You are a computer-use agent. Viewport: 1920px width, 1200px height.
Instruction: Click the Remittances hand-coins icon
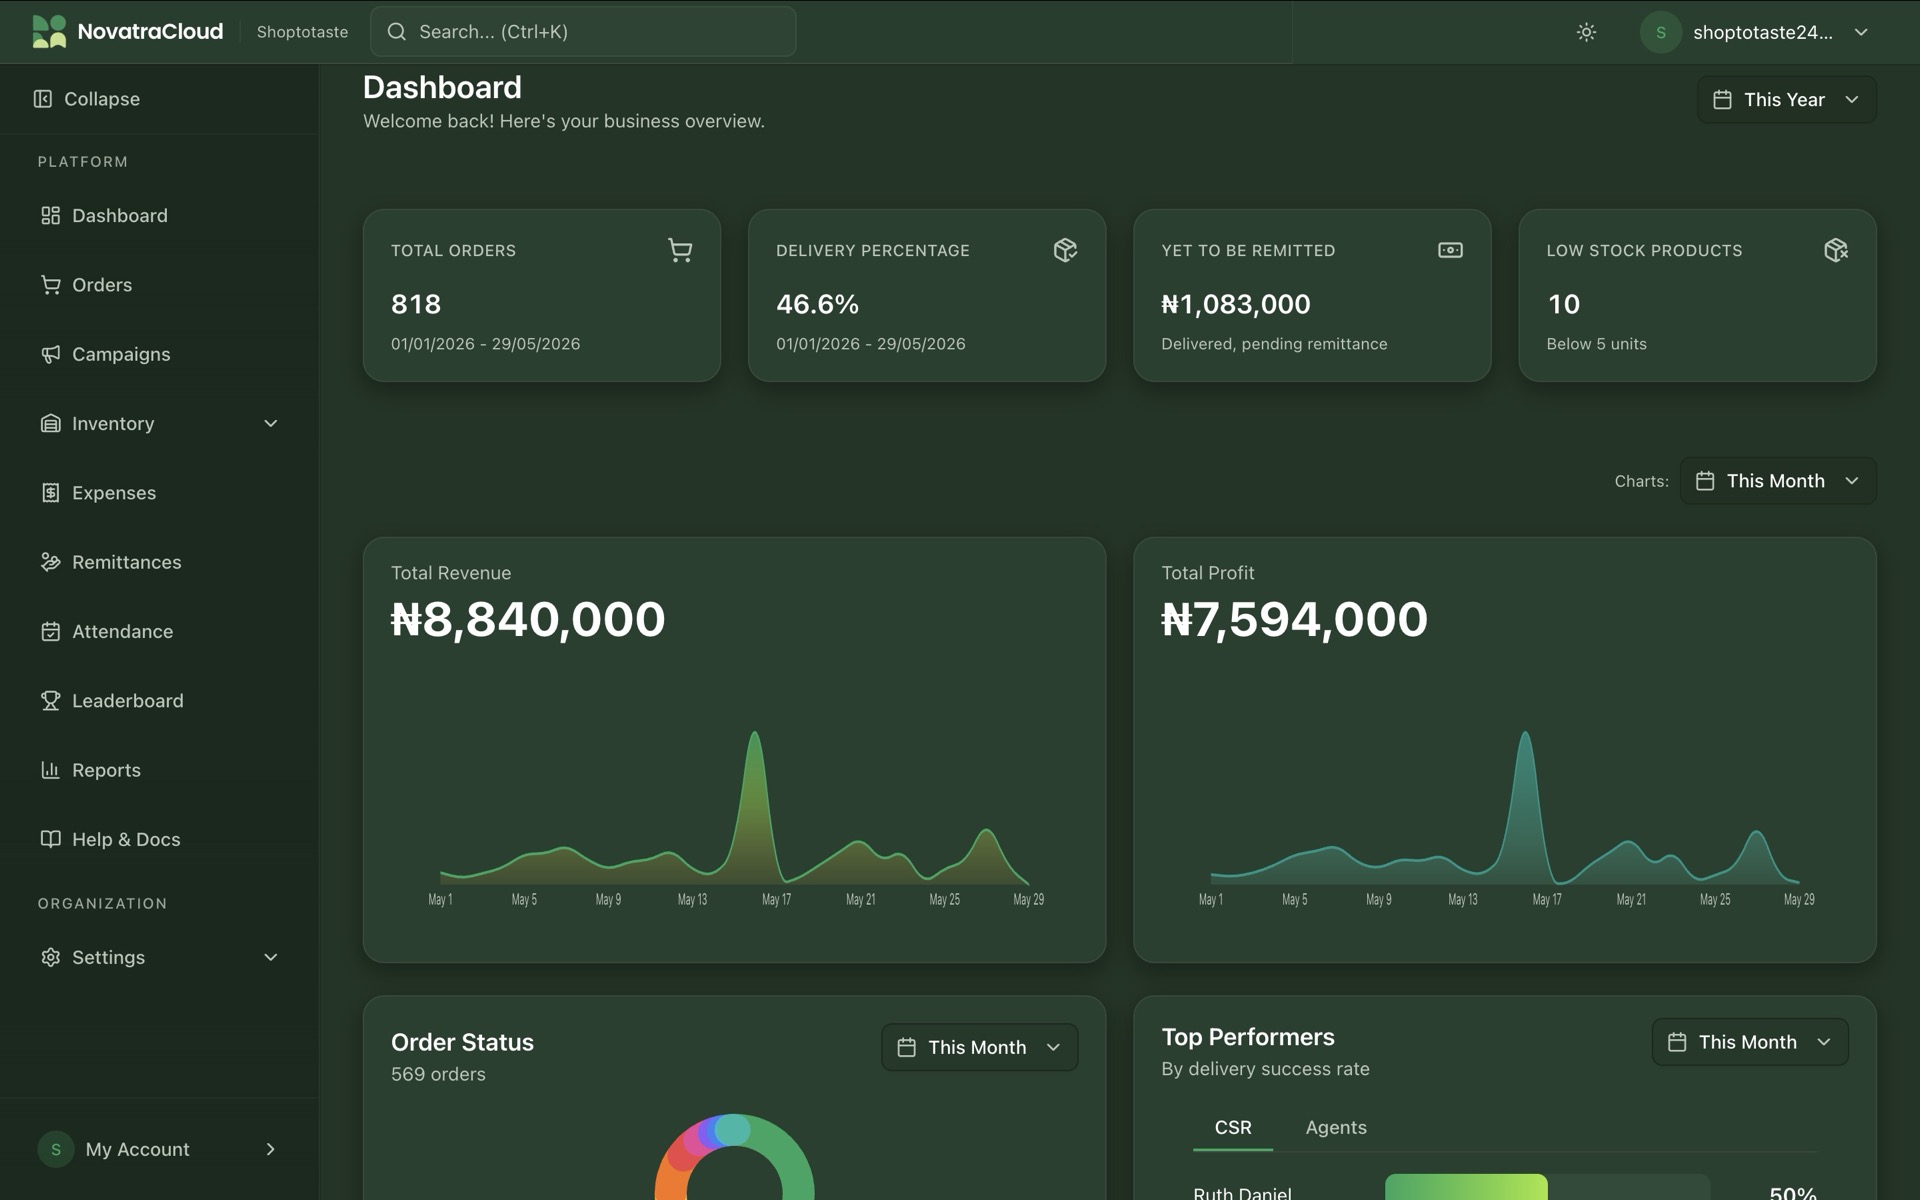coord(50,562)
